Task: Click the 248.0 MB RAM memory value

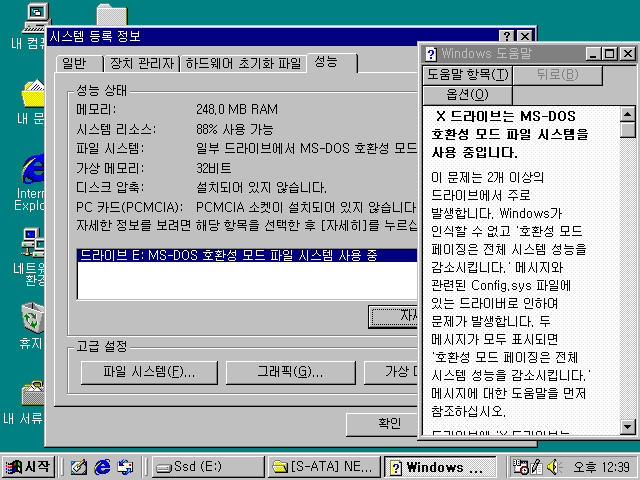Action: [x=237, y=109]
